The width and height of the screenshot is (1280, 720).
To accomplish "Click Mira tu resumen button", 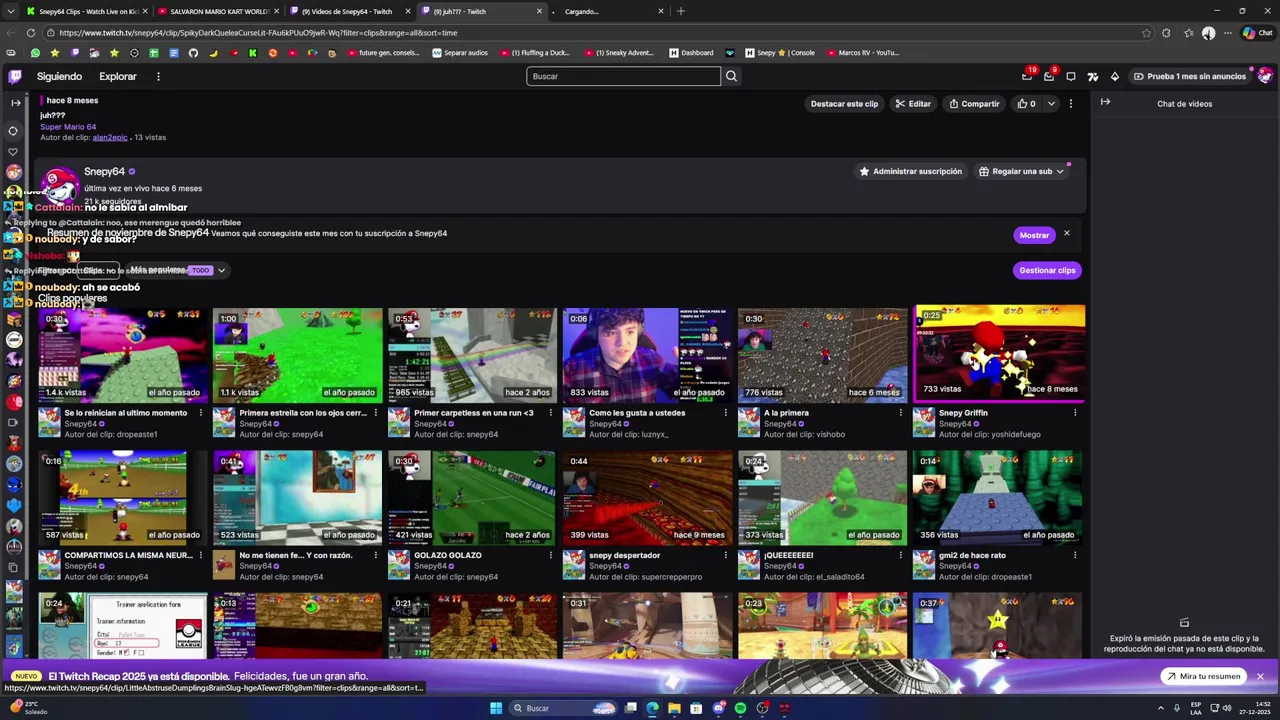I will click(x=1202, y=677).
